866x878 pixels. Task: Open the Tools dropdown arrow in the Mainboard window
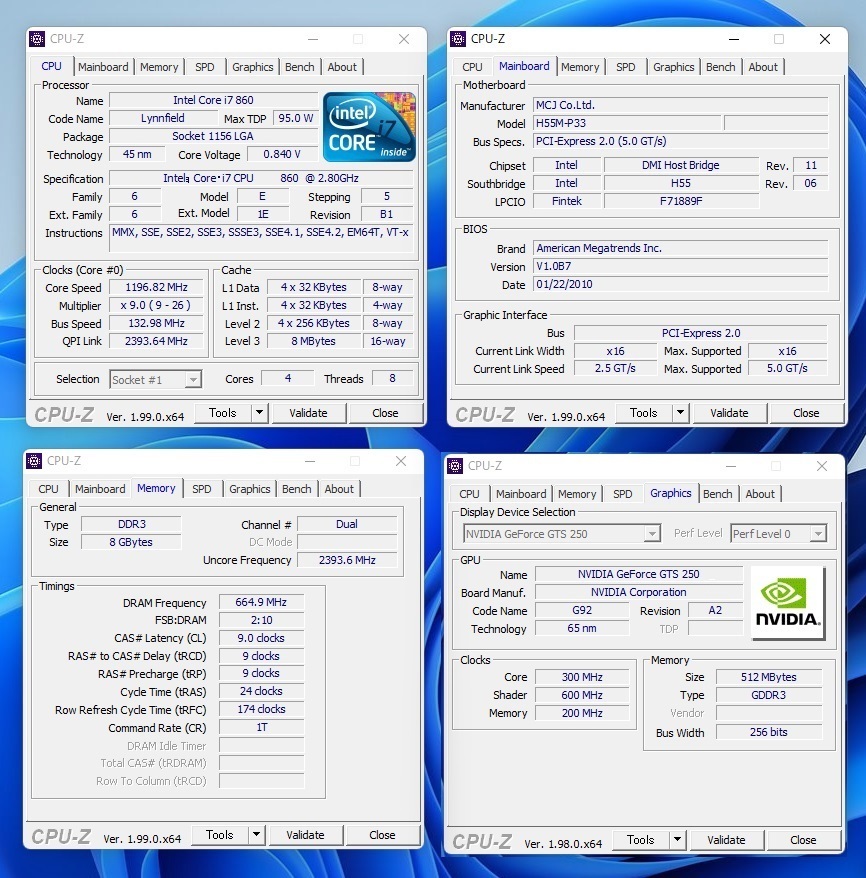pyautogui.click(x=680, y=413)
